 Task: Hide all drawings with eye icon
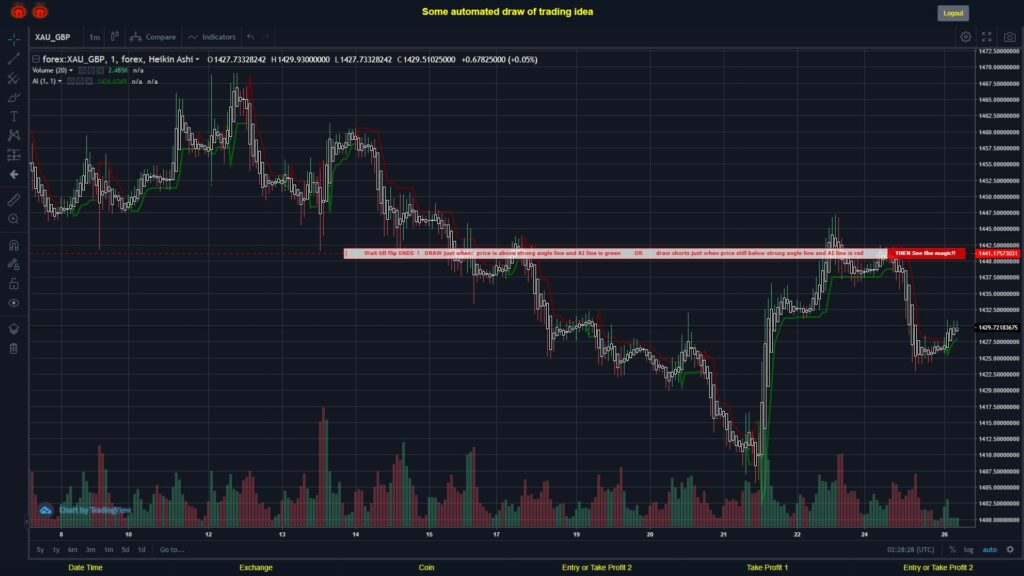[x=14, y=303]
